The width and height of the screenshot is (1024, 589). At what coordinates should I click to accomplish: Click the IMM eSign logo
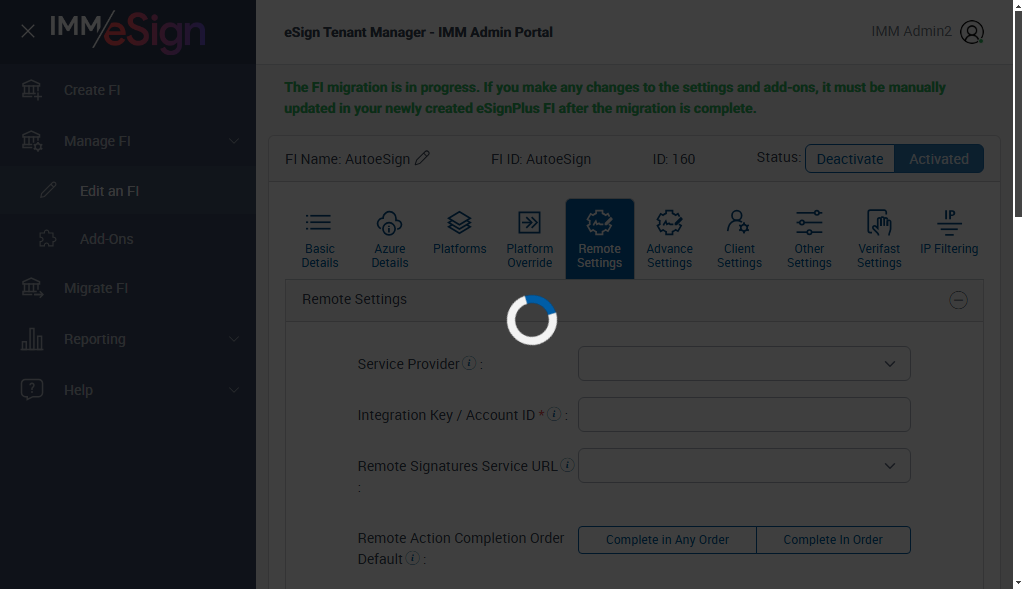point(128,31)
